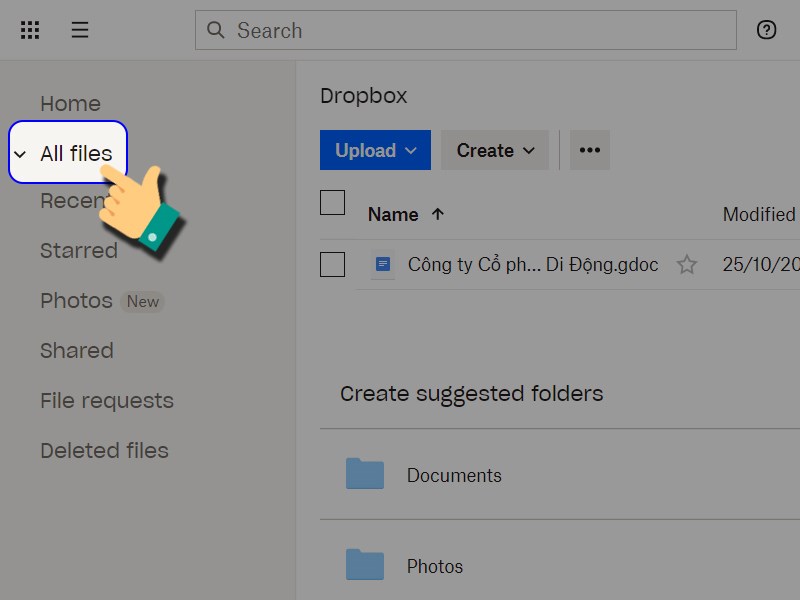Click the Photos suggested folder icon

[365, 565]
